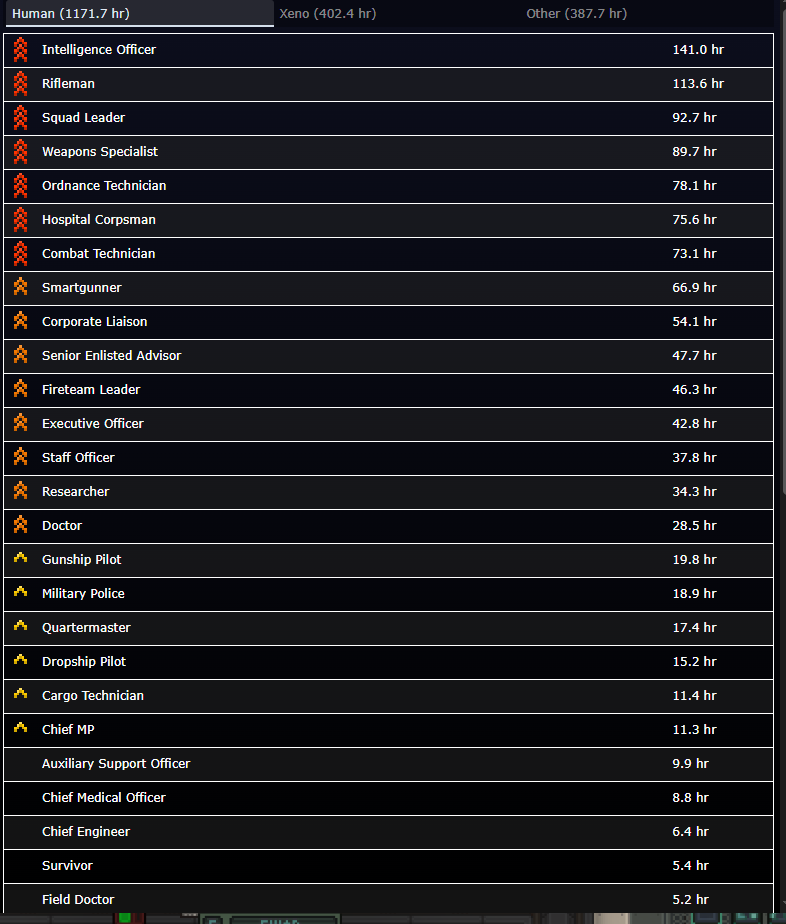Open the Other playtime tab
Screen dimensions: 786x924
click(x=576, y=14)
